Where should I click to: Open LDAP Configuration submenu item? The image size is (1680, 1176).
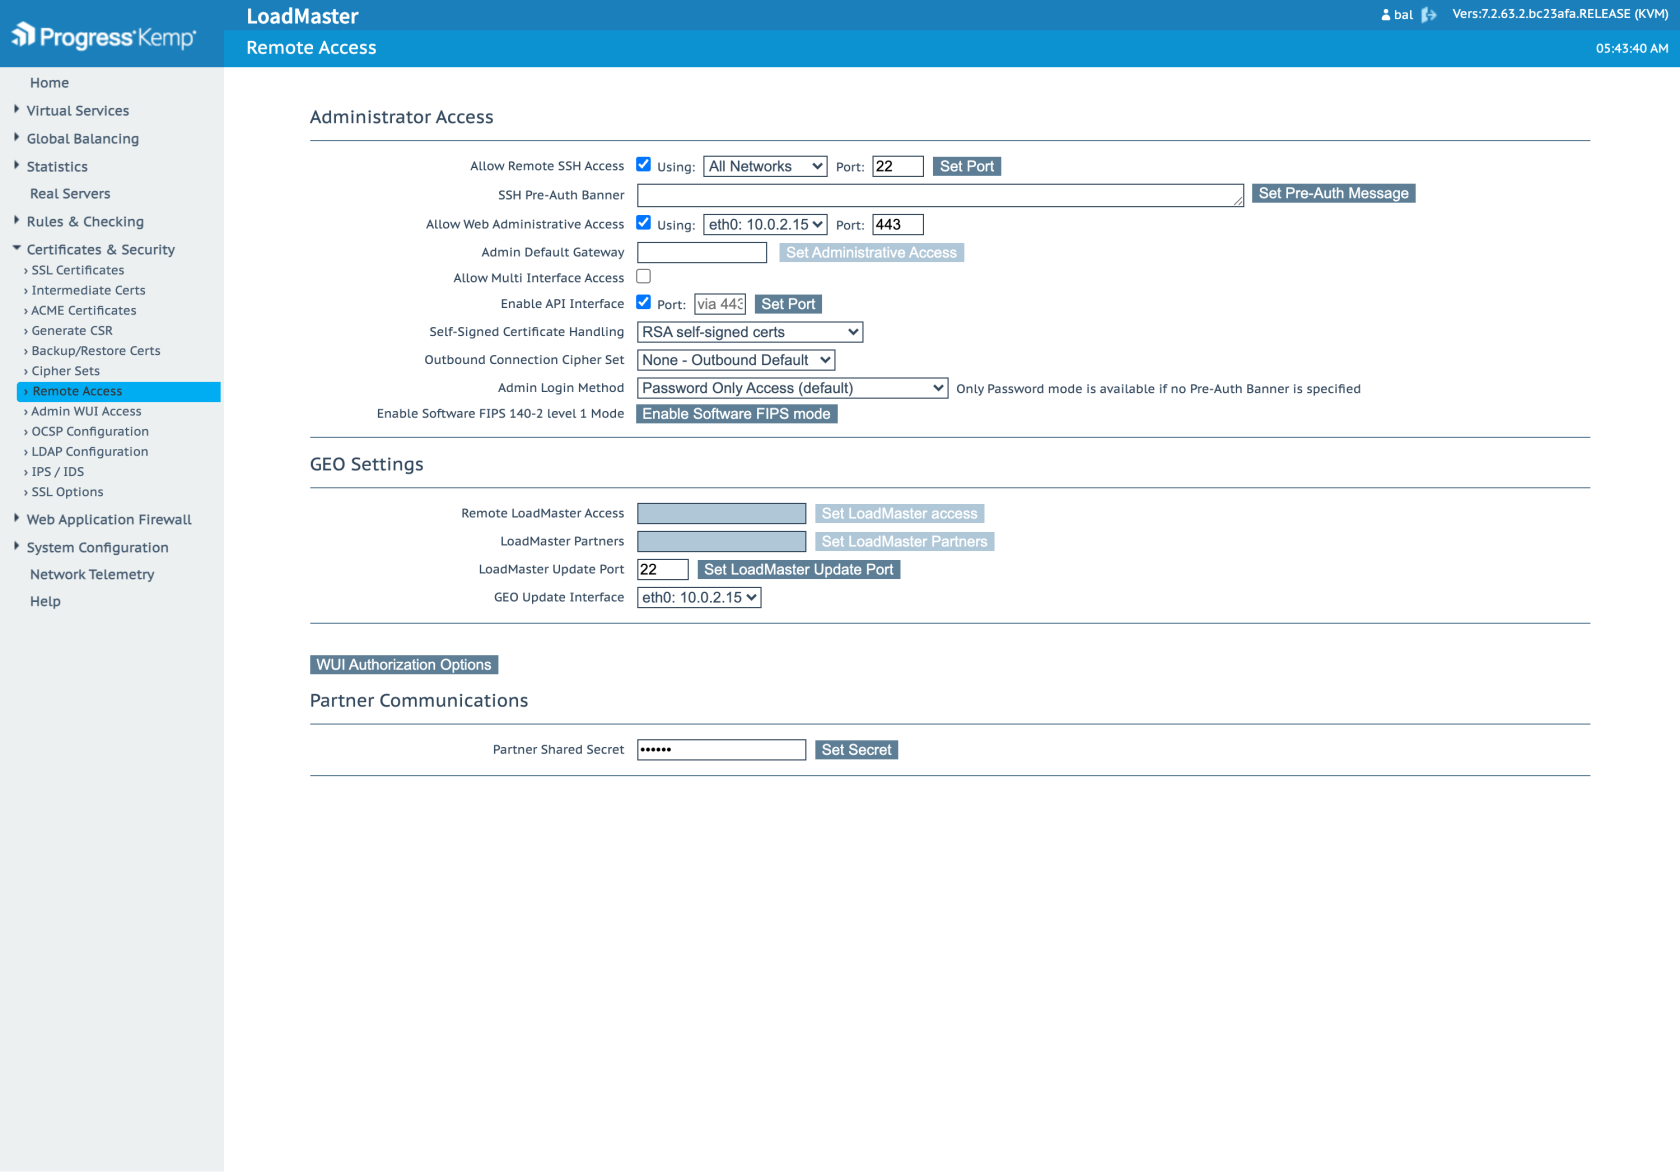[90, 452]
